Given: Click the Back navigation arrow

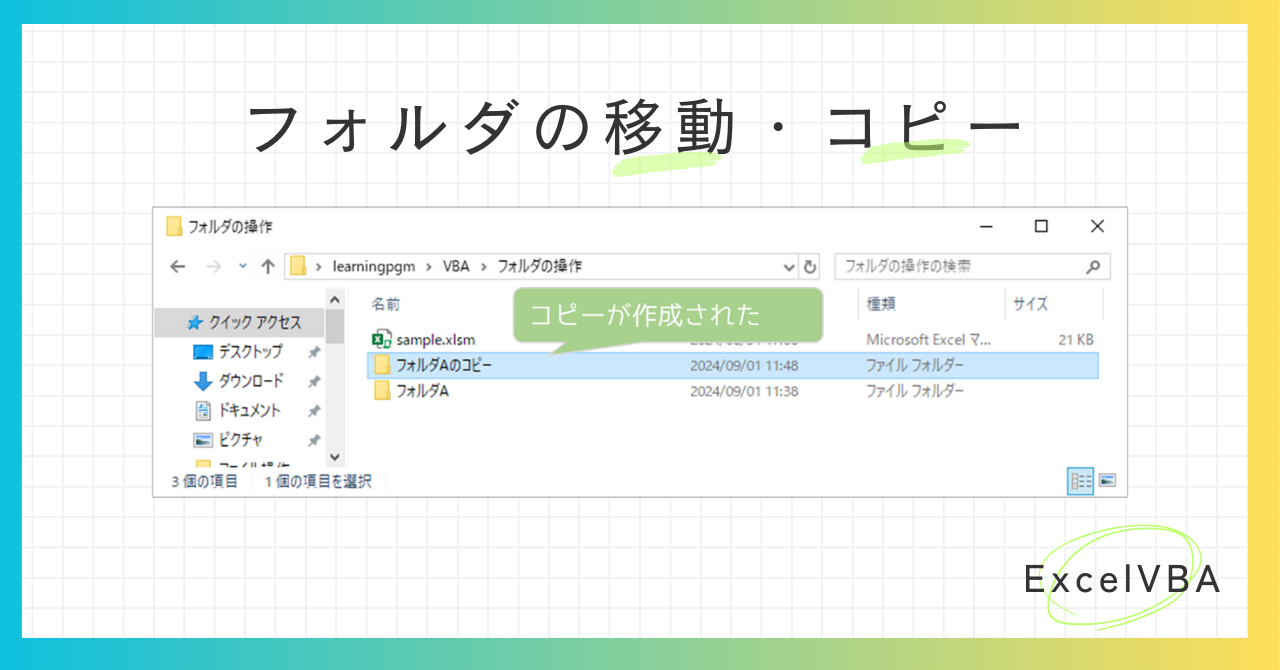Looking at the screenshot, I should (178, 267).
